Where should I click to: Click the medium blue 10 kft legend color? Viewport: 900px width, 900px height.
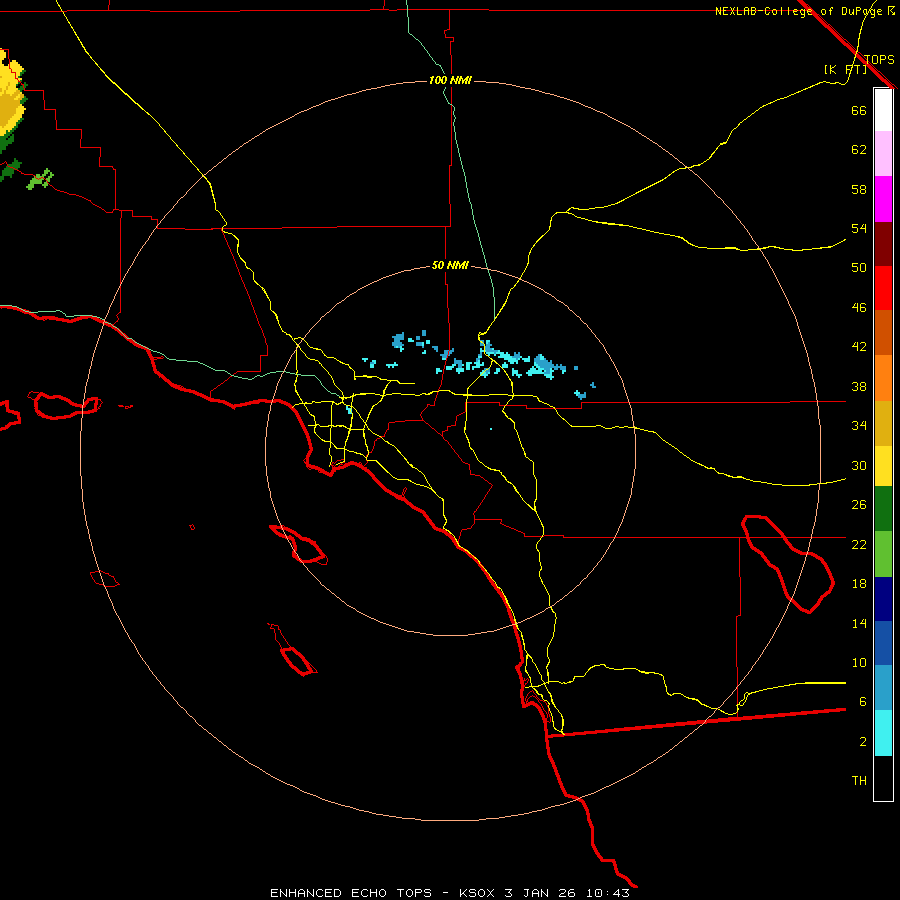tap(883, 643)
